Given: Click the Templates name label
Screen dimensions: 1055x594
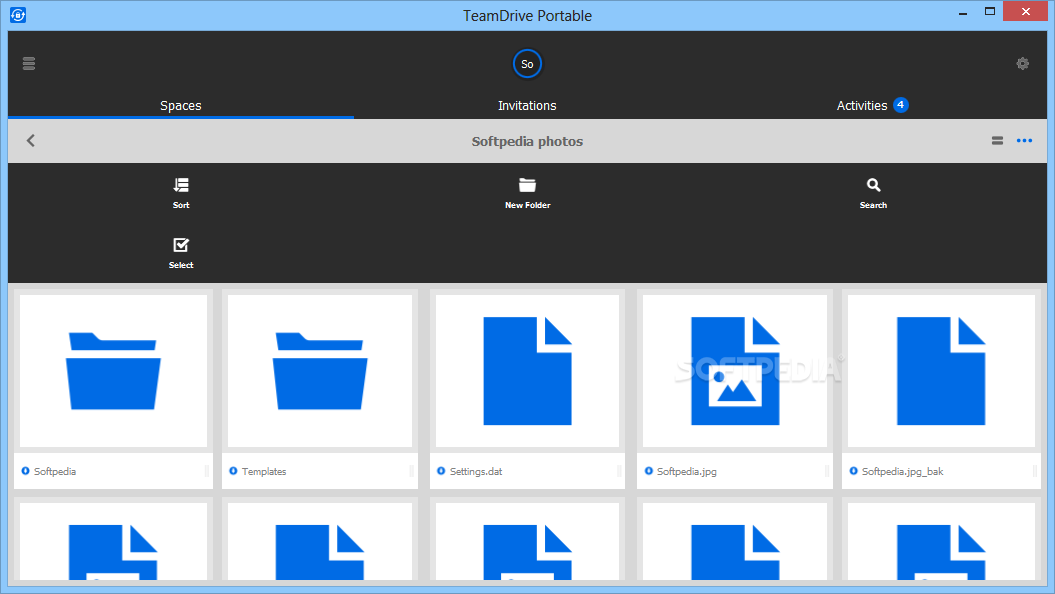Looking at the screenshot, I should (264, 472).
